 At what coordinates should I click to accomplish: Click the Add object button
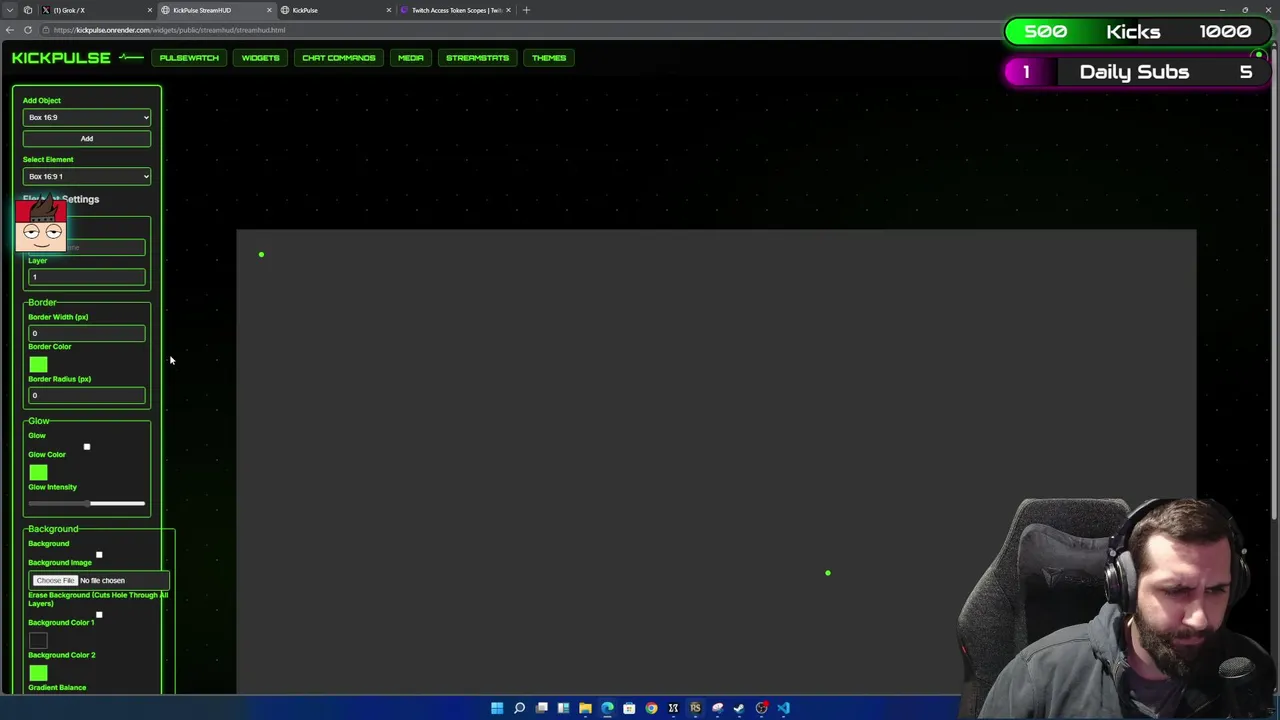(87, 139)
